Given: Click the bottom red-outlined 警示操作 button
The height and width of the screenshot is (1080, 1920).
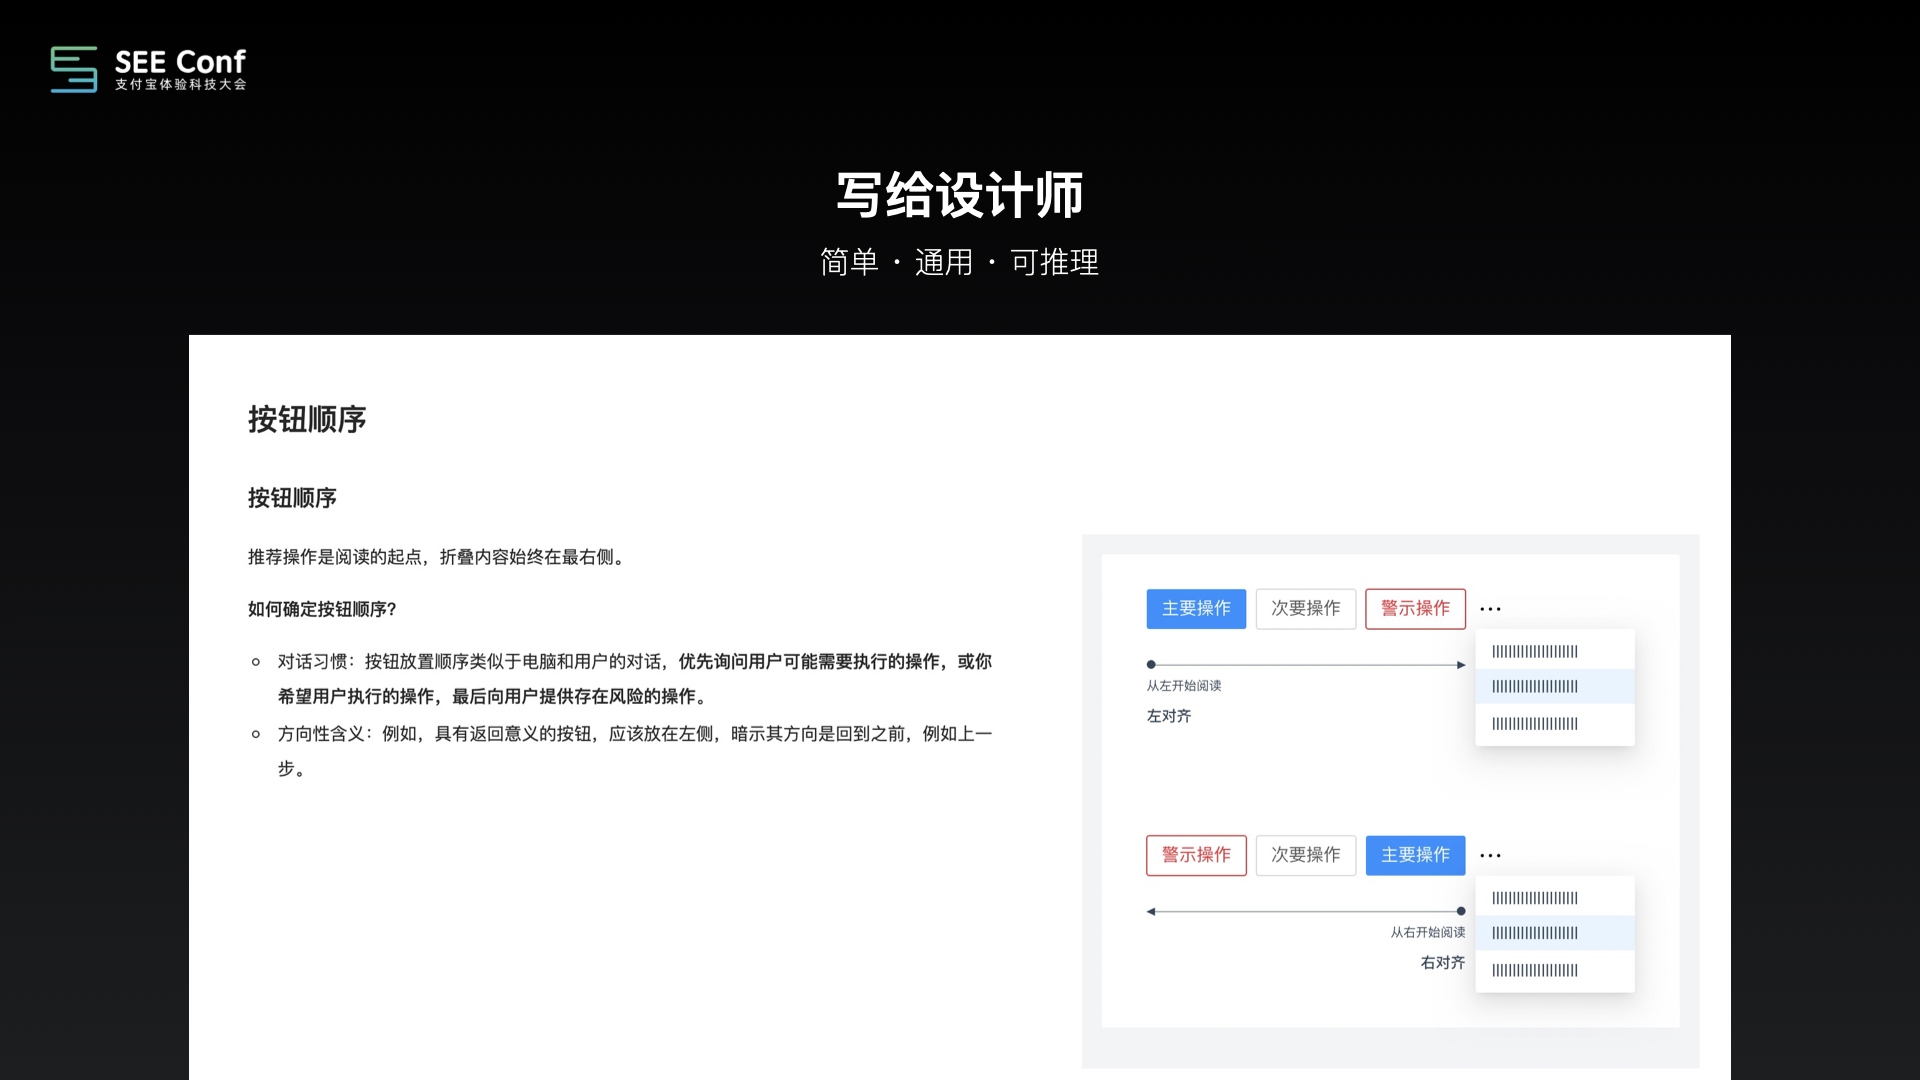Looking at the screenshot, I should 1196,855.
